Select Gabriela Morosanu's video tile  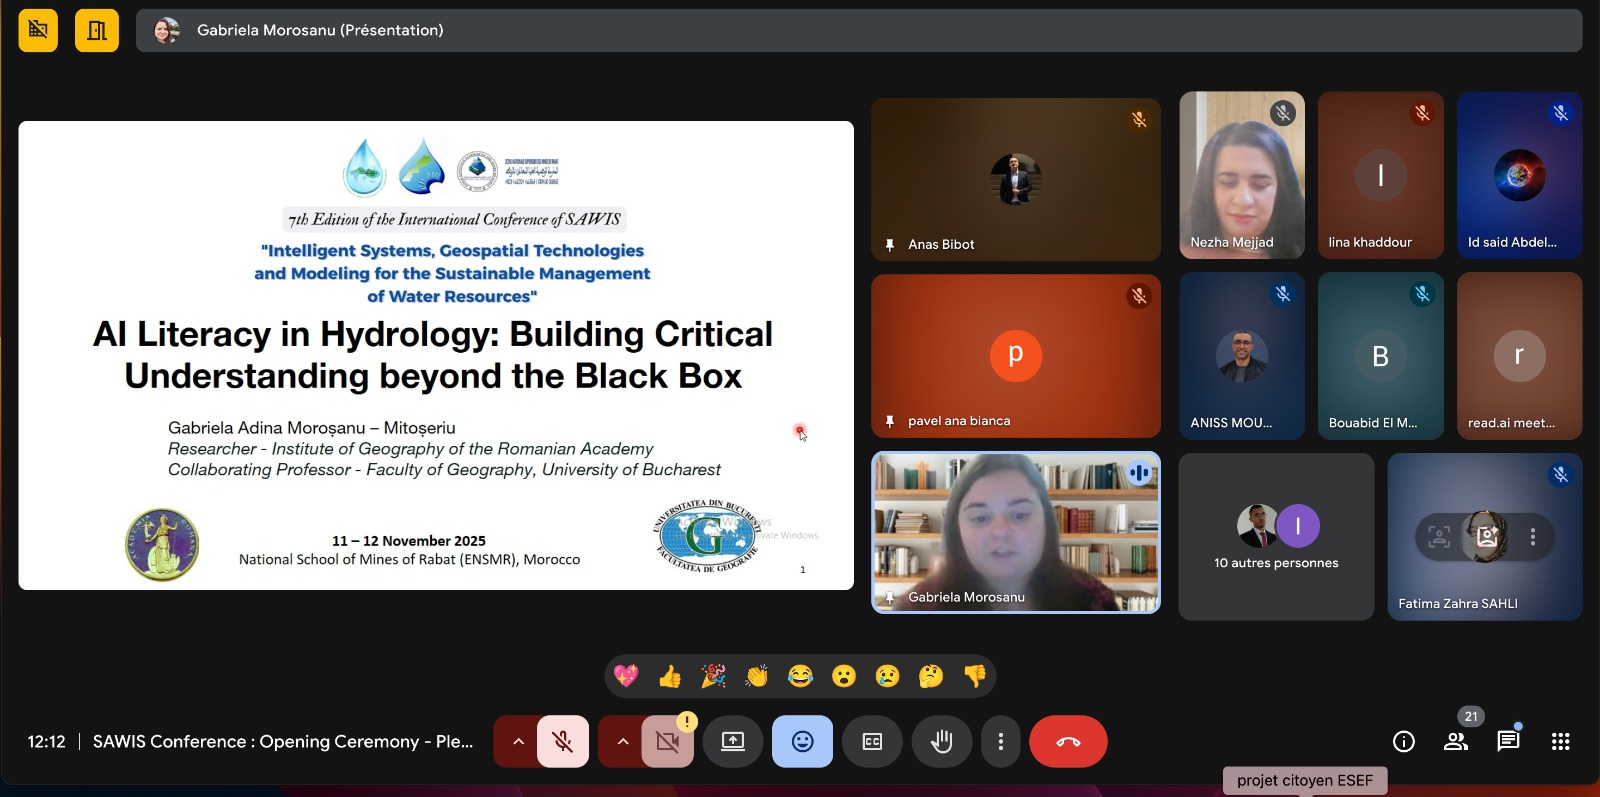point(1015,532)
